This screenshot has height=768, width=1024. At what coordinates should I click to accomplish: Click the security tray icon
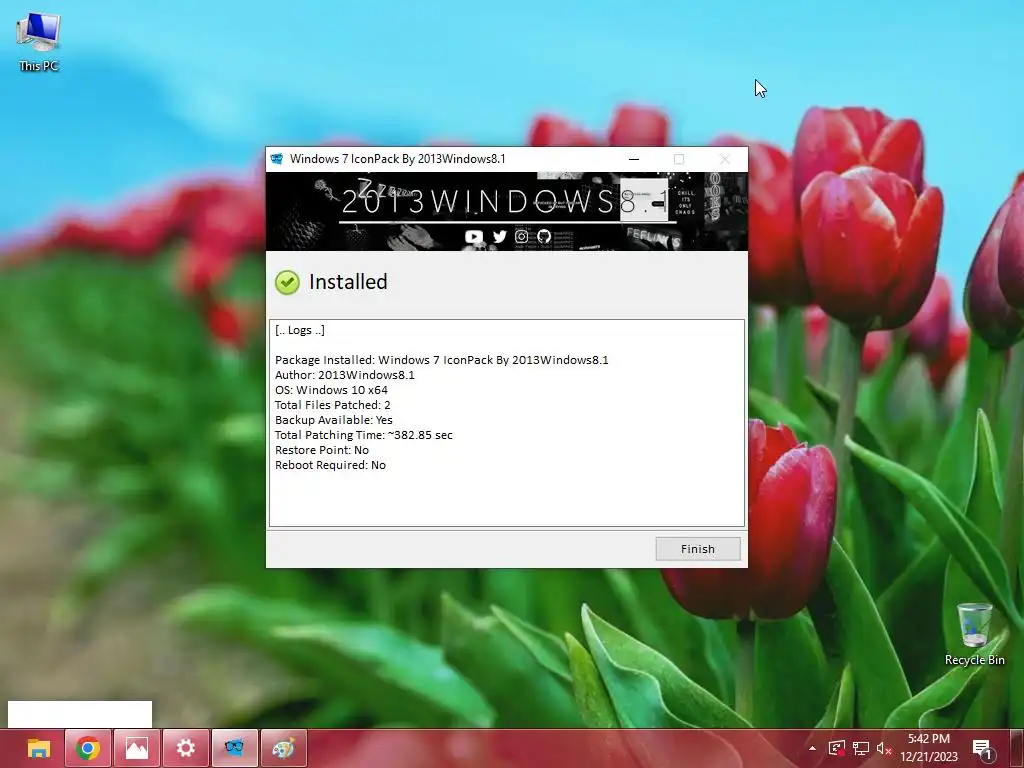837,748
